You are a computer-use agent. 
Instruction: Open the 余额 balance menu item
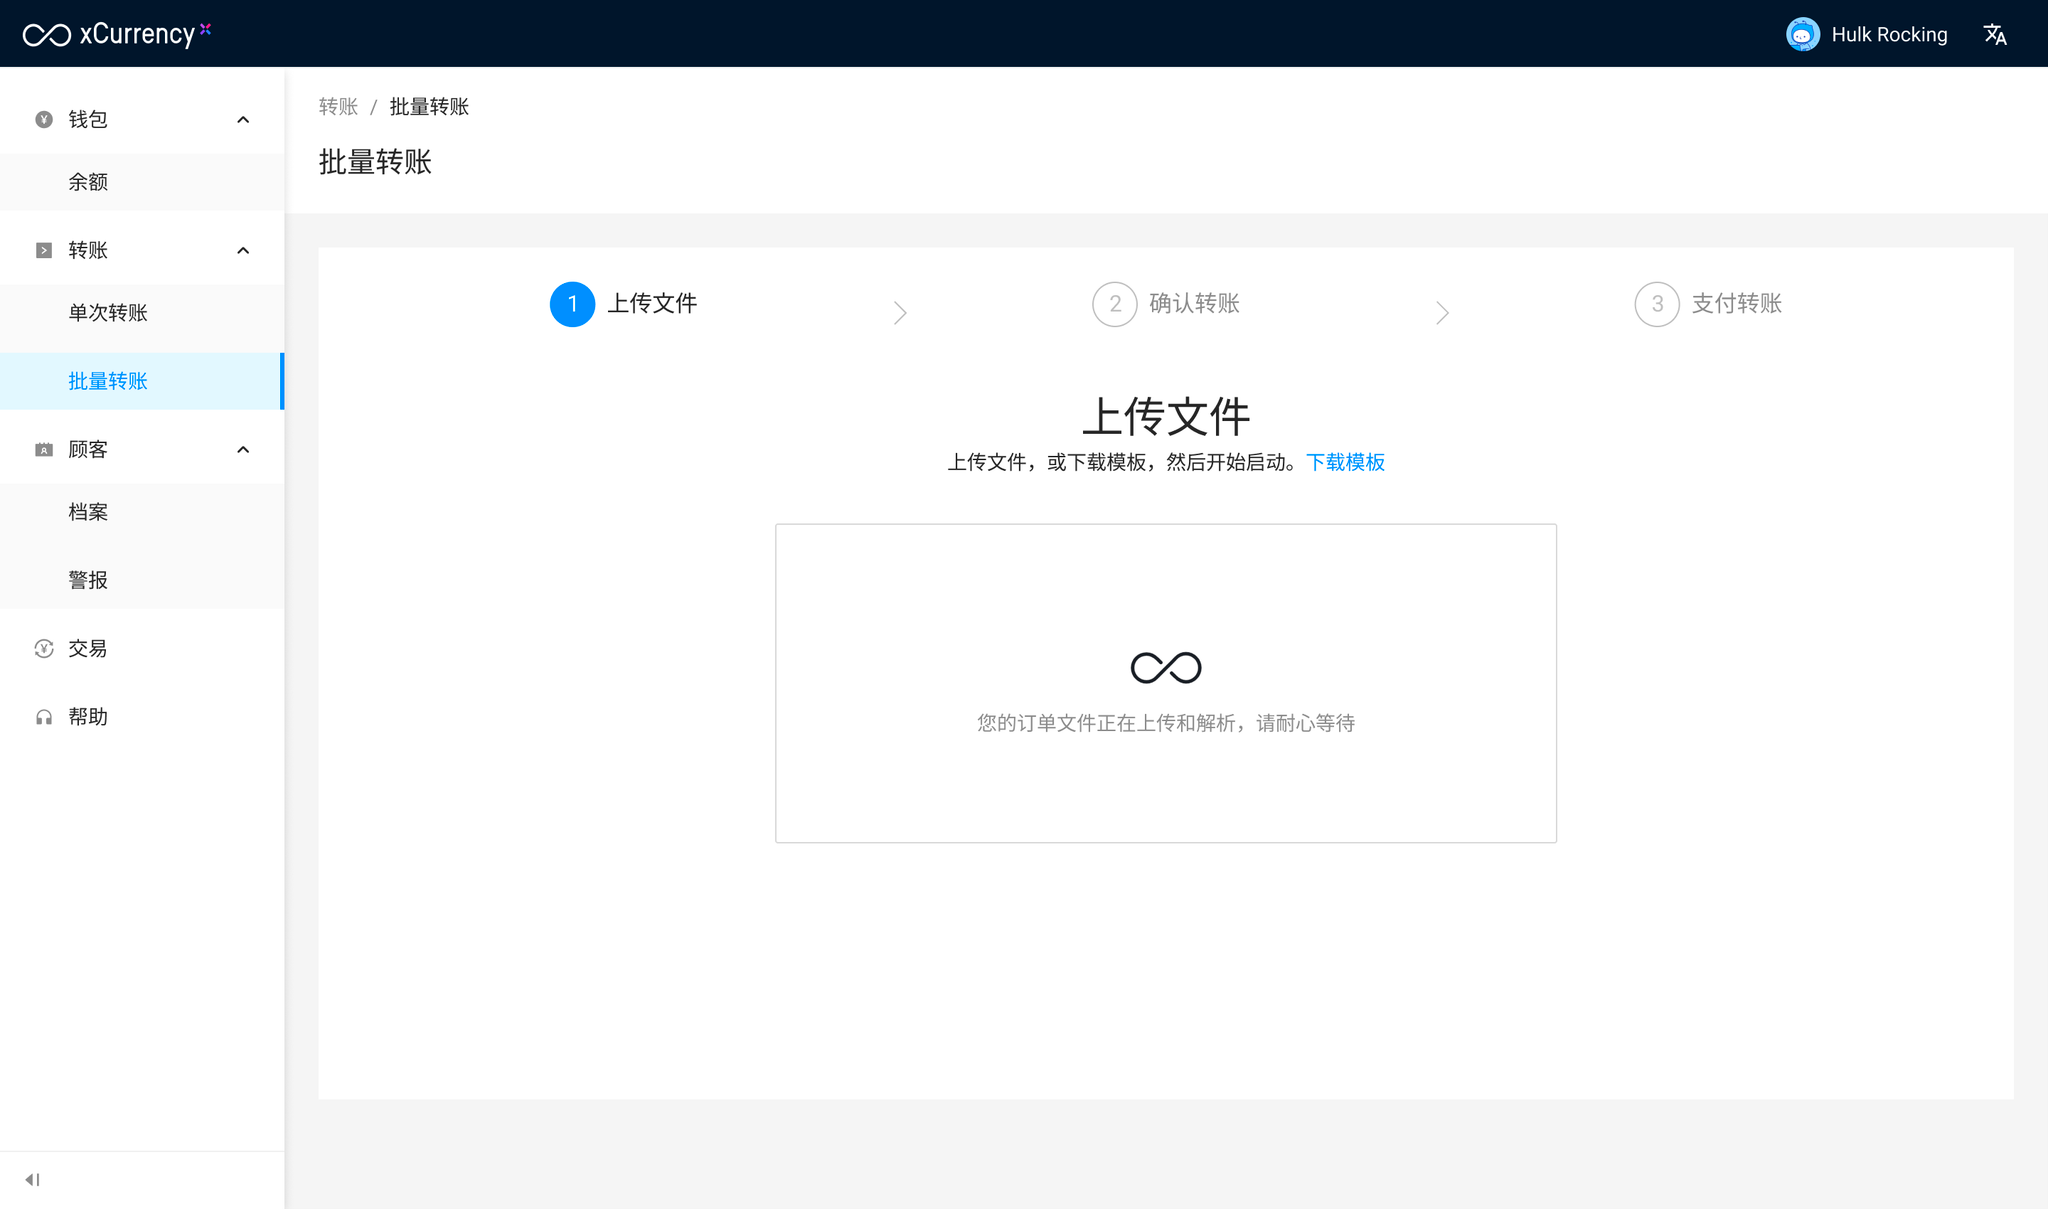point(88,182)
